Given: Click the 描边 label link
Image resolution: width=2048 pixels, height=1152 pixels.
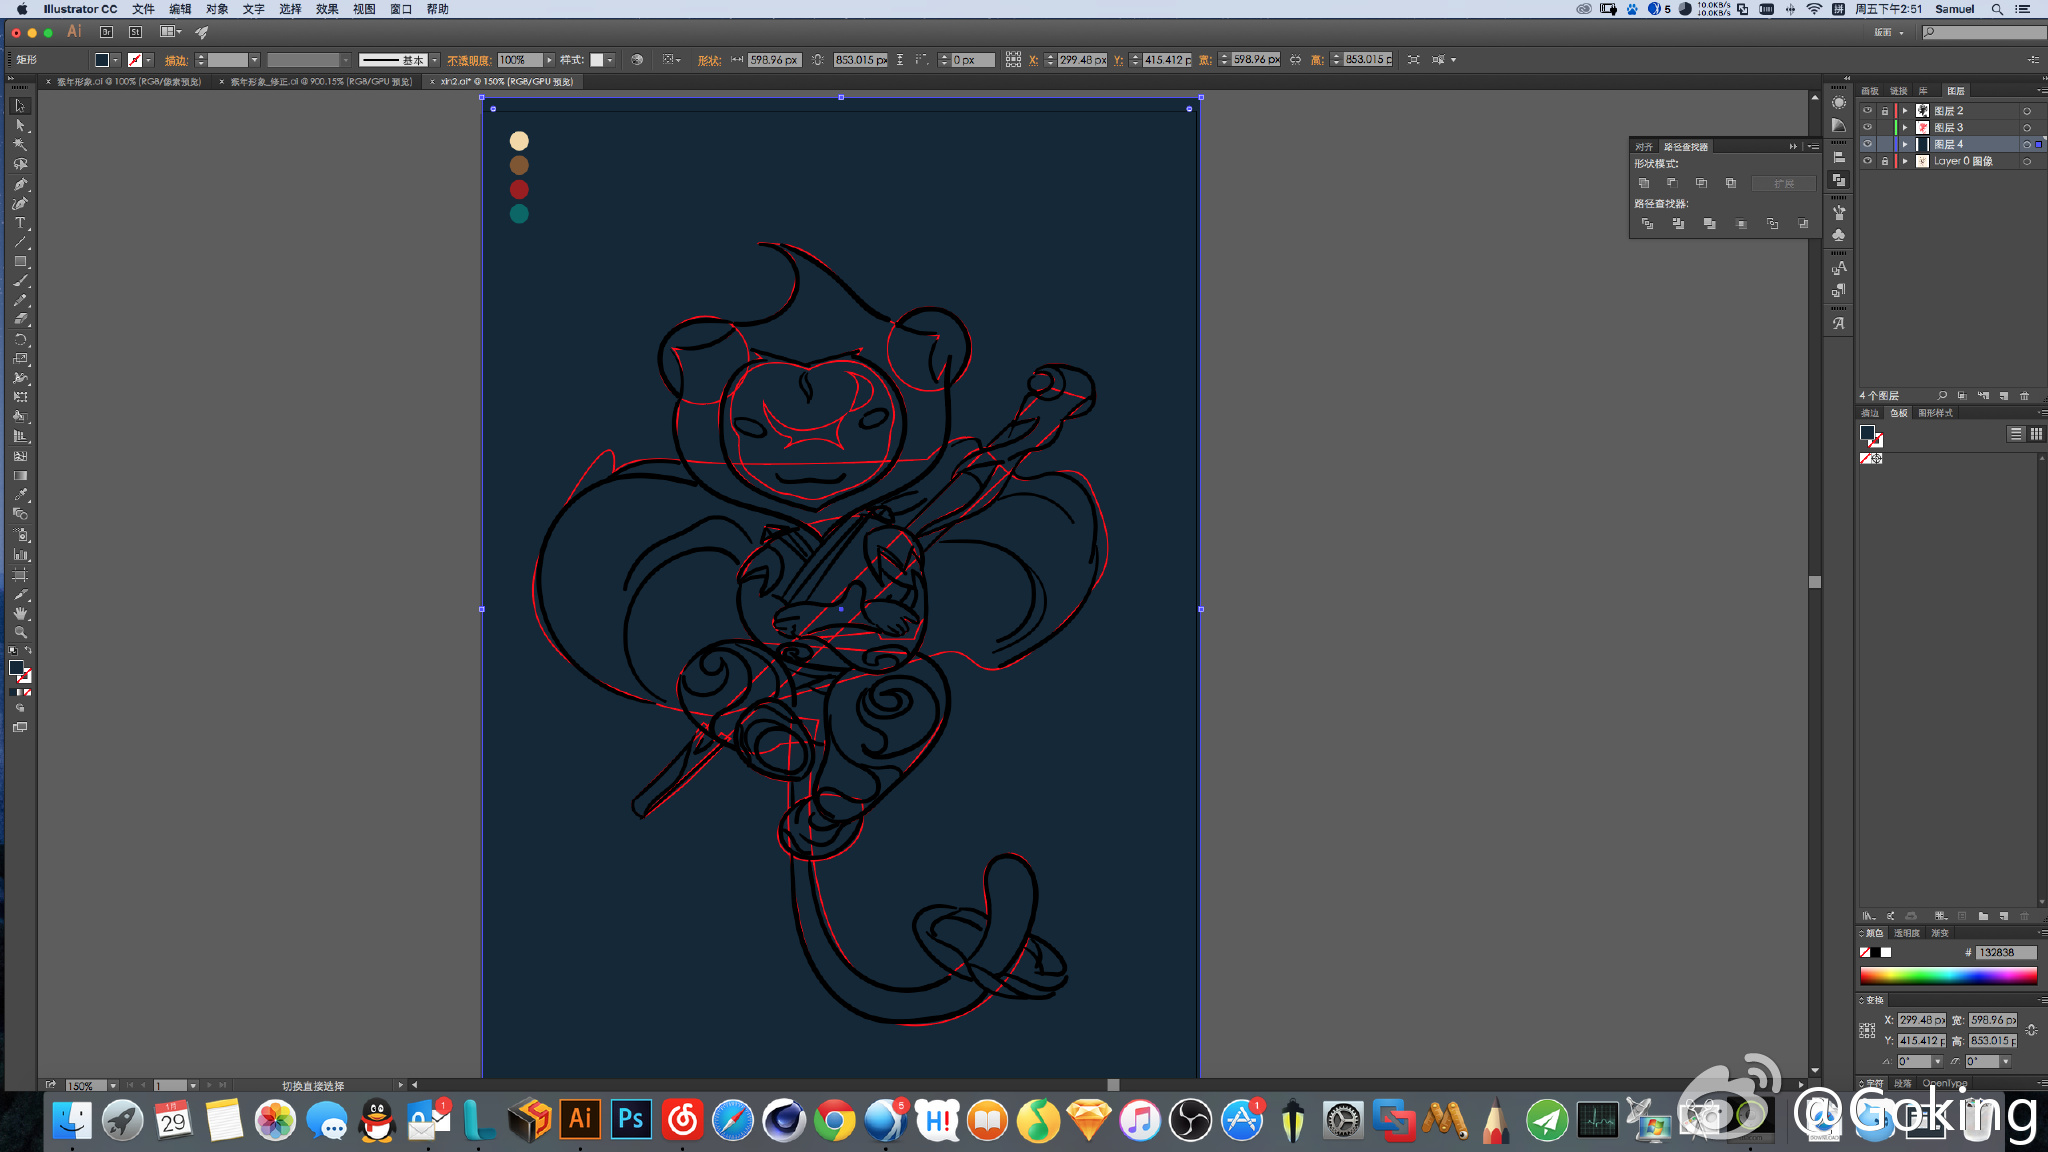Looking at the screenshot, I should coord(177,60).
